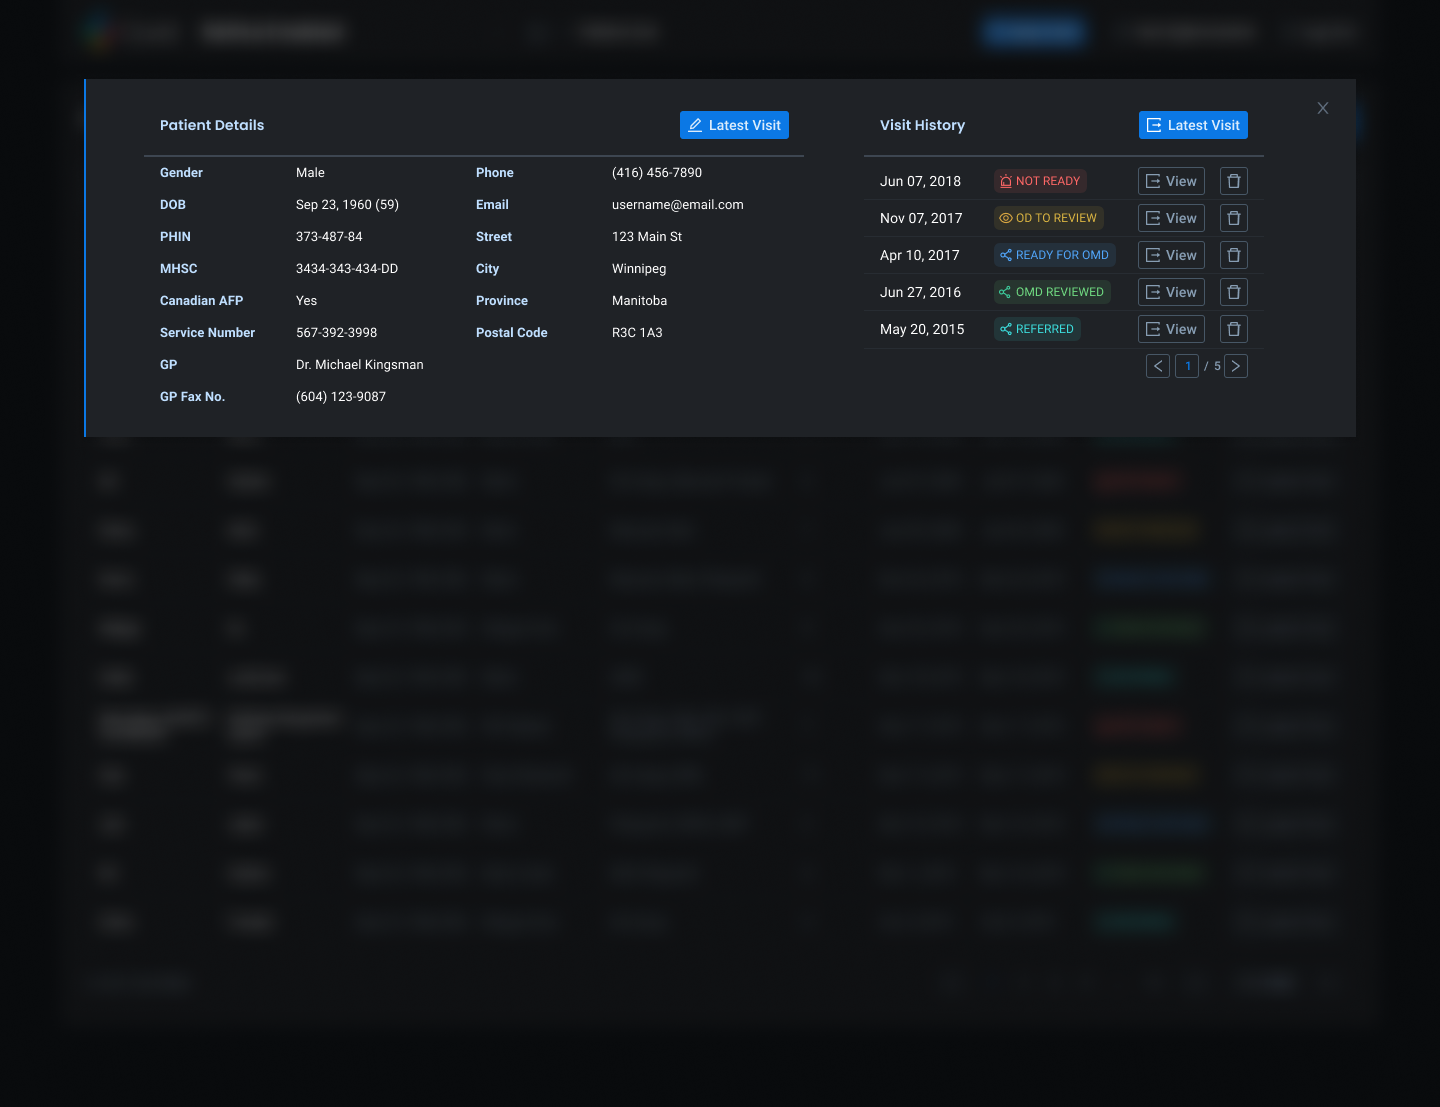Delete the Nov 07, 2017 visit
The height and width of the screenshot is (1107, 1440).
(x=1233, y=218)
